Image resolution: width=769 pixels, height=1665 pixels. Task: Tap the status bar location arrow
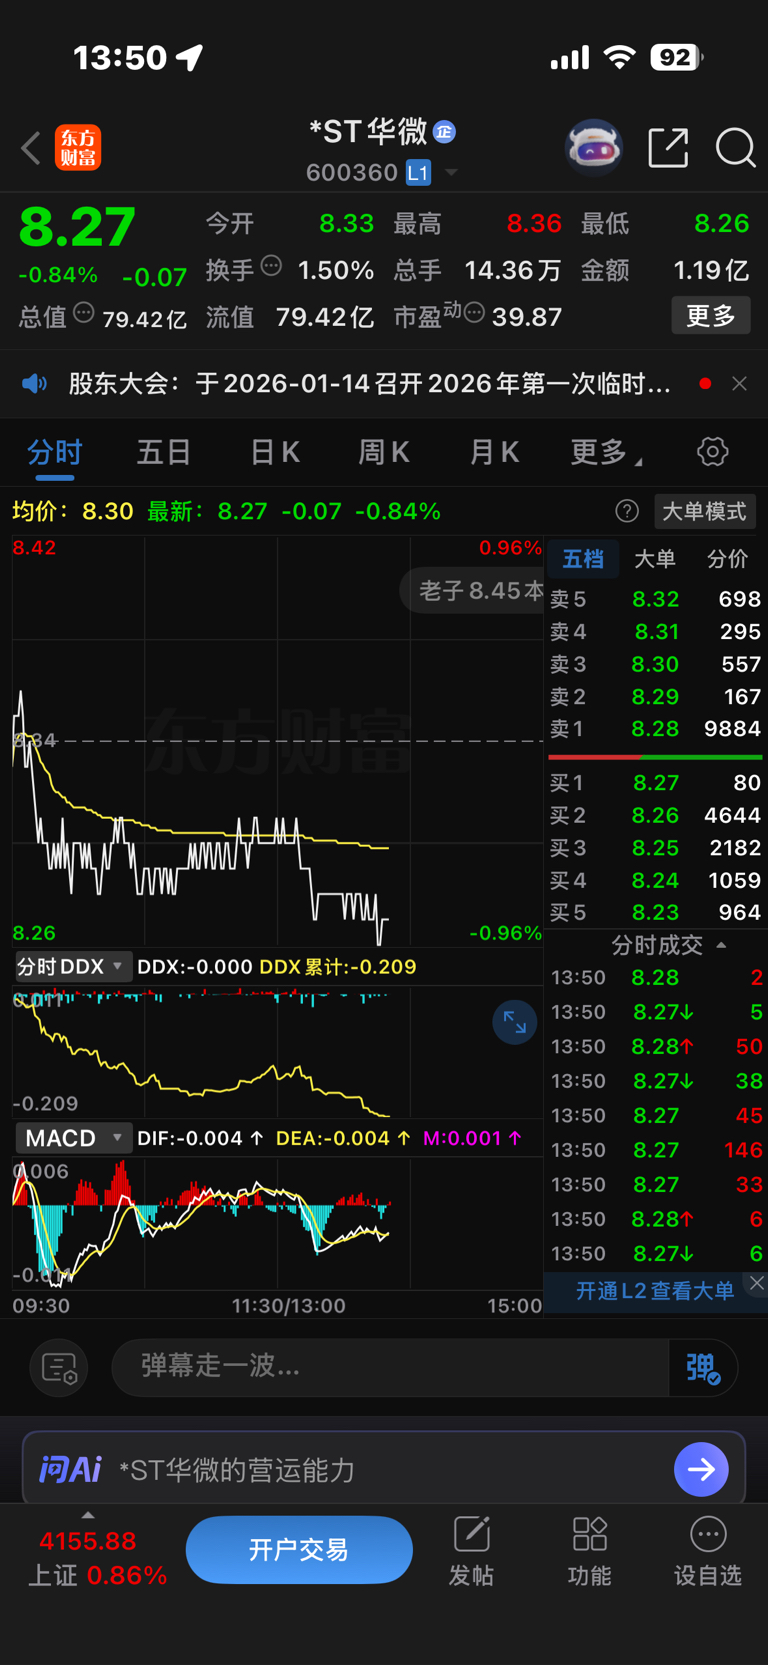click(189, 58)
